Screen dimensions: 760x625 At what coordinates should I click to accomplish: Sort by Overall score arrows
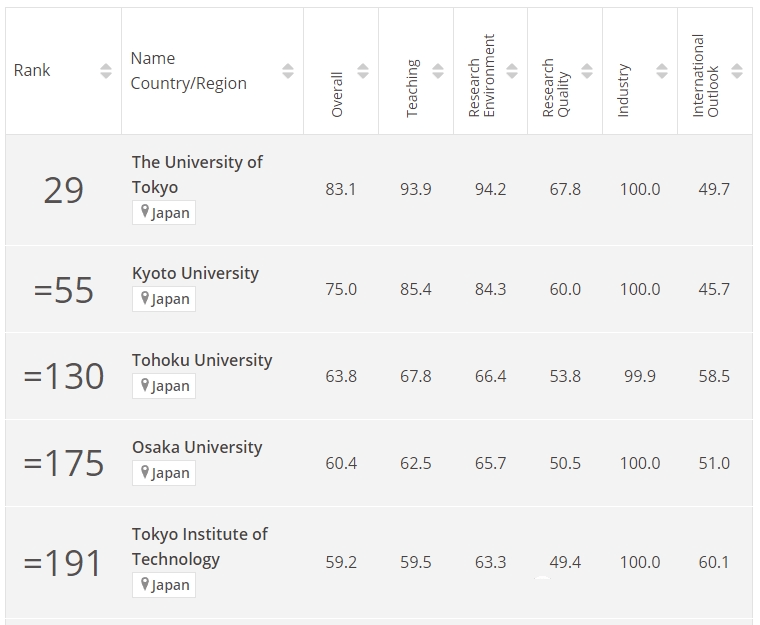click(363, 71)
